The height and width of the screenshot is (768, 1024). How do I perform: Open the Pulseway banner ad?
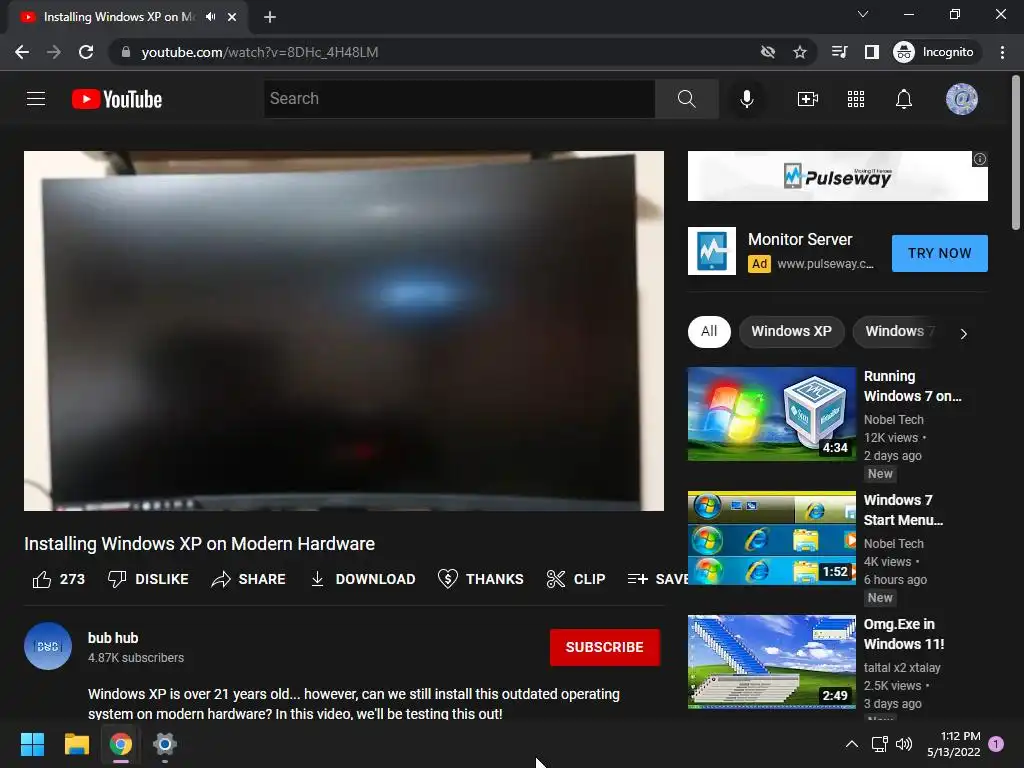tap(837, 176)
